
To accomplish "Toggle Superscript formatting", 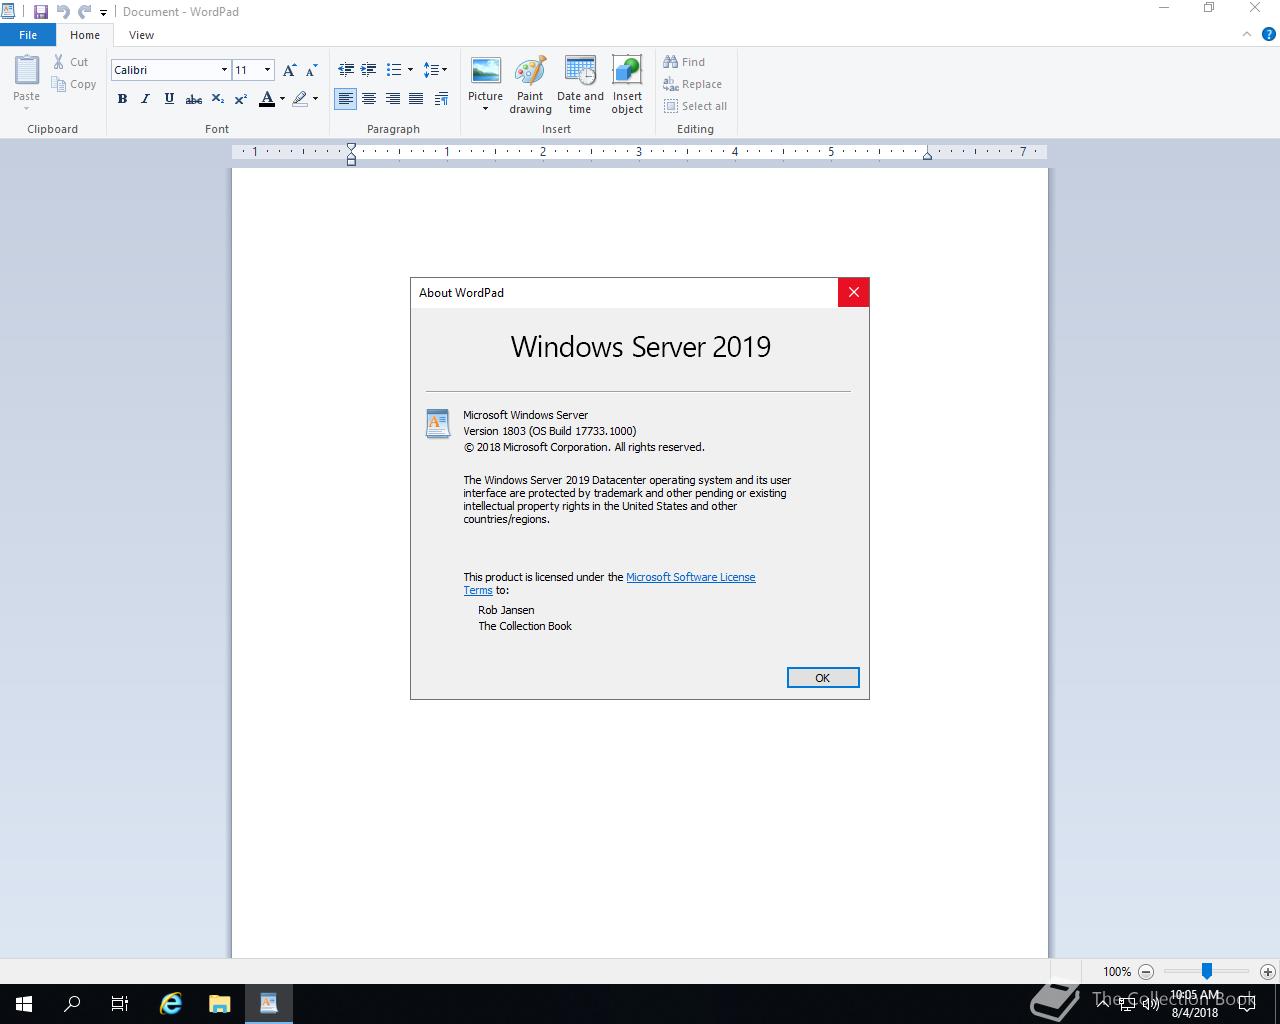I will point(241,99).
